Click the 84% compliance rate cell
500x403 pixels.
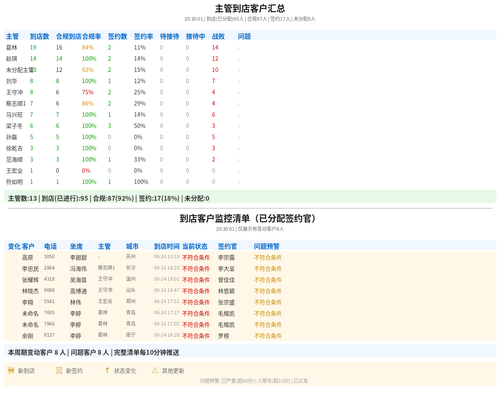[88, 47]
